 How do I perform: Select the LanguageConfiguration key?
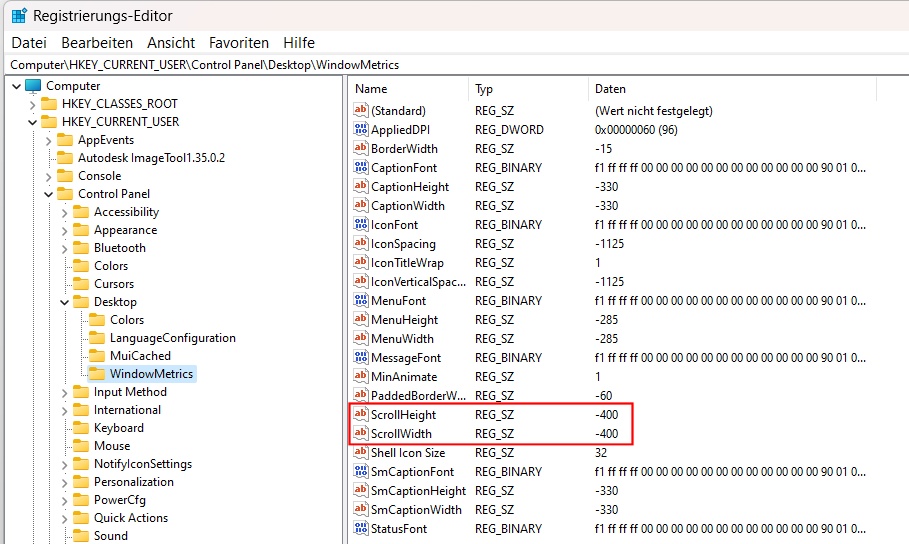pyautogui.click(x=173, y=338)
